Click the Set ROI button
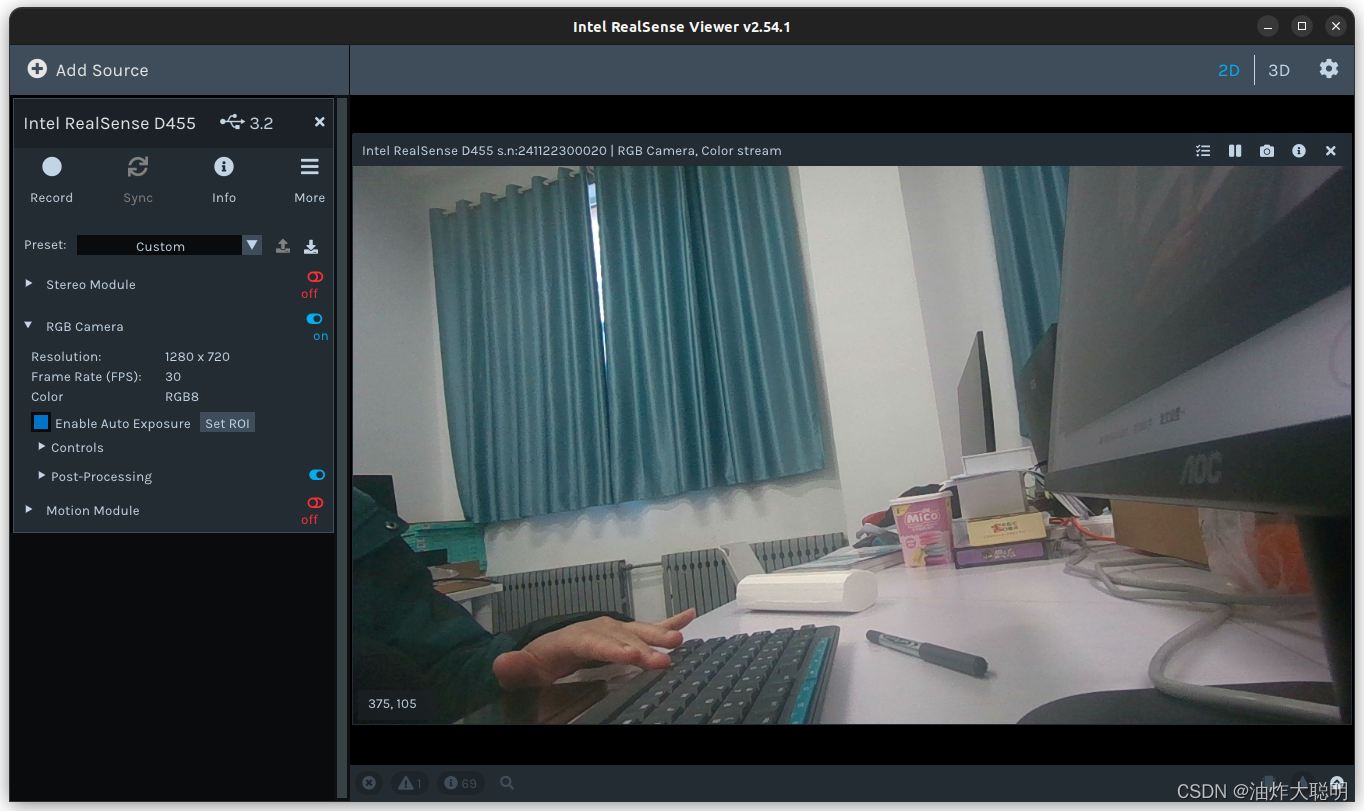Image resolution: width=1364 pixels, height=811 pixels. point(227,422)
